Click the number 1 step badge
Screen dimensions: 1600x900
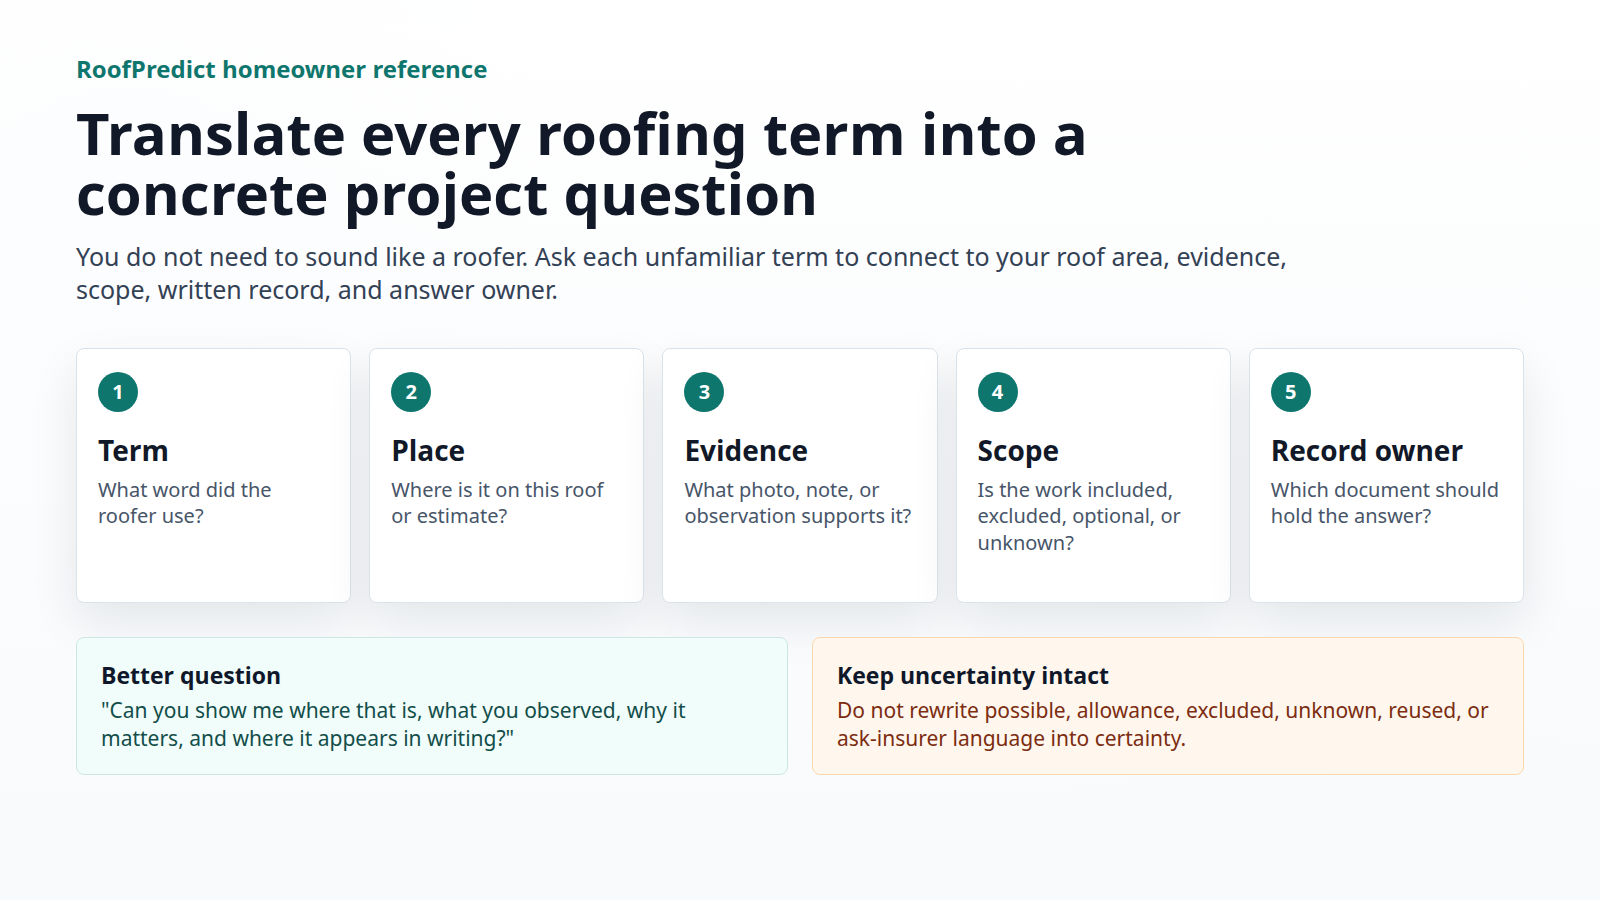118,392
